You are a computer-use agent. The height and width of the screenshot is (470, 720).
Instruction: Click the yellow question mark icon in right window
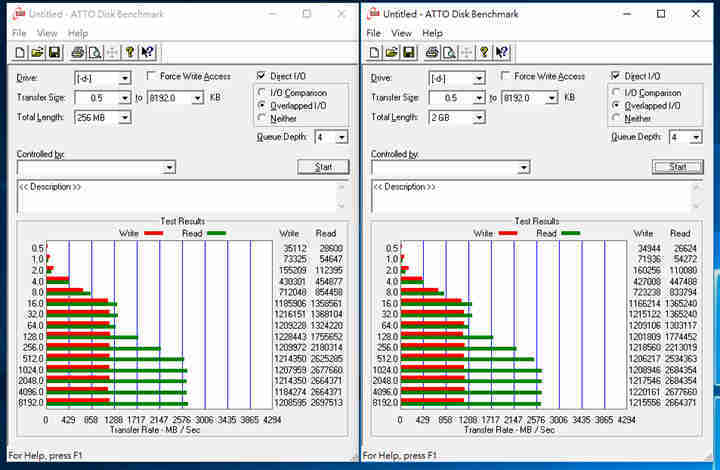pos(485,53)
